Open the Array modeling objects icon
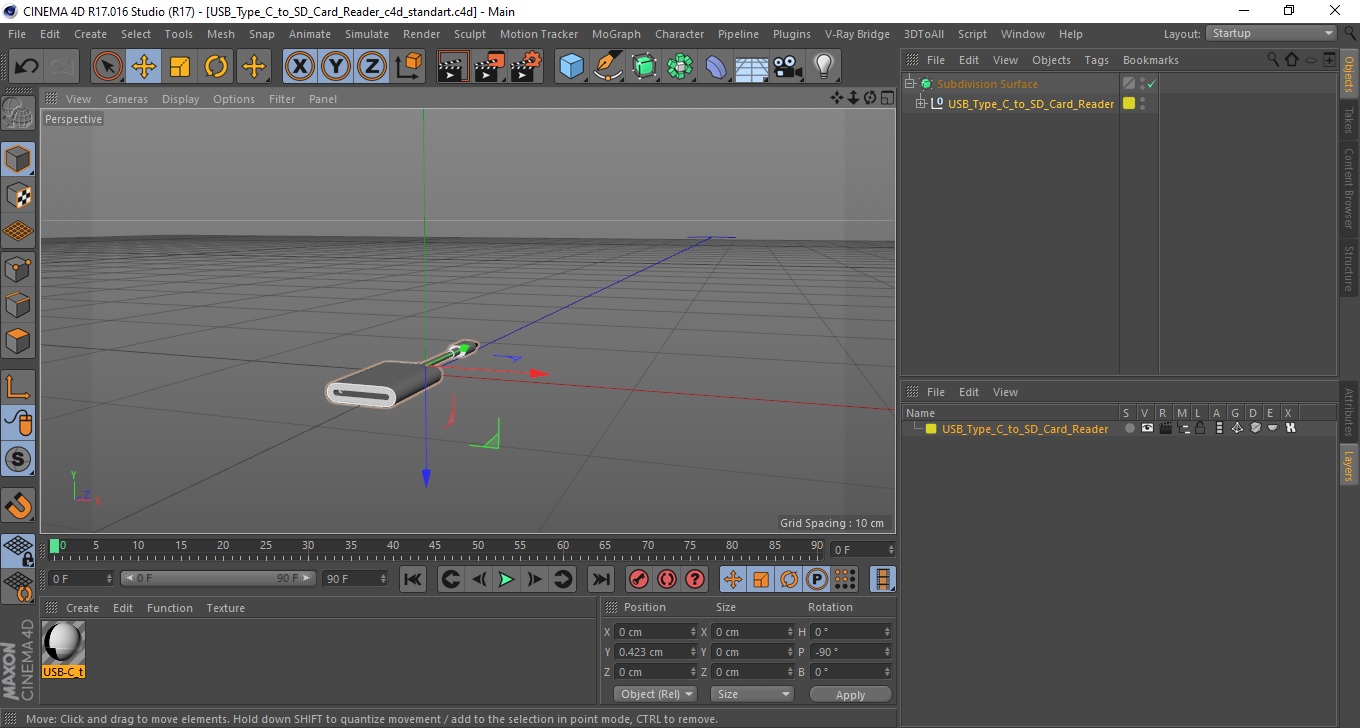 (x=680, y=67)
